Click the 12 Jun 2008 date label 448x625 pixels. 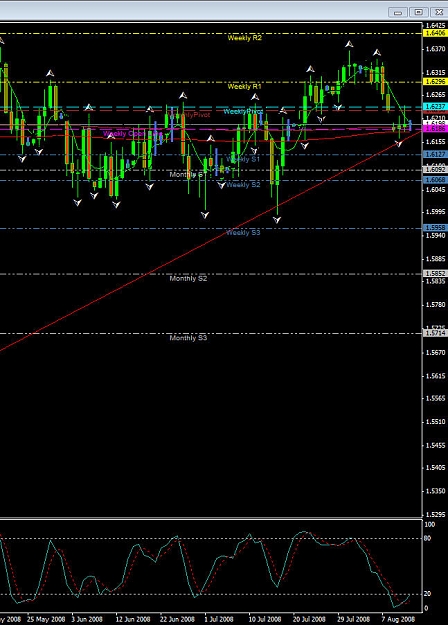point(133,619)
